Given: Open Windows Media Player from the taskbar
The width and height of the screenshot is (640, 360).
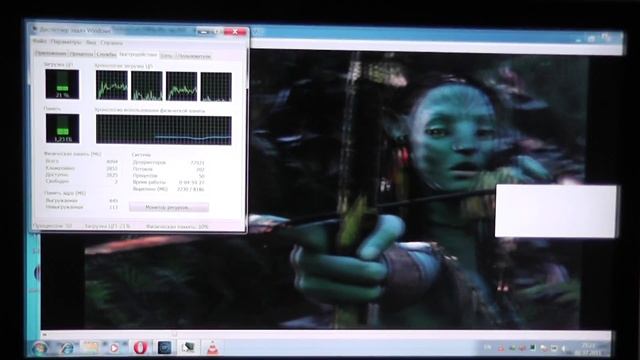Looking at the screenshot, I should coord(115,347).
